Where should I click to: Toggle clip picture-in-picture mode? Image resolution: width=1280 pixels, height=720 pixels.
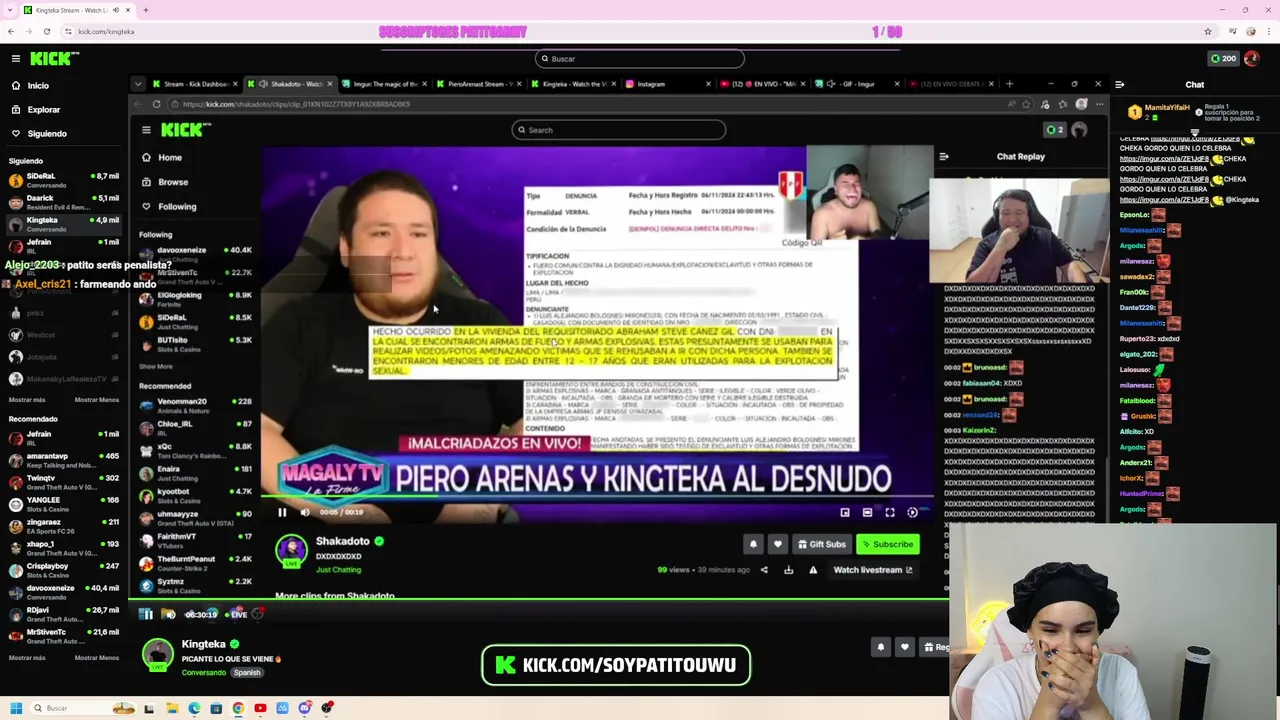845,513
